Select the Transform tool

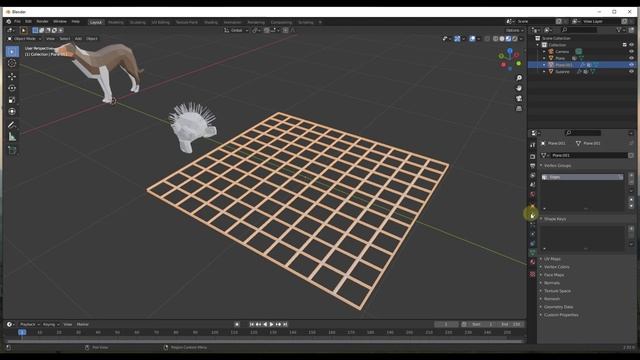click(x=12, y=111)
